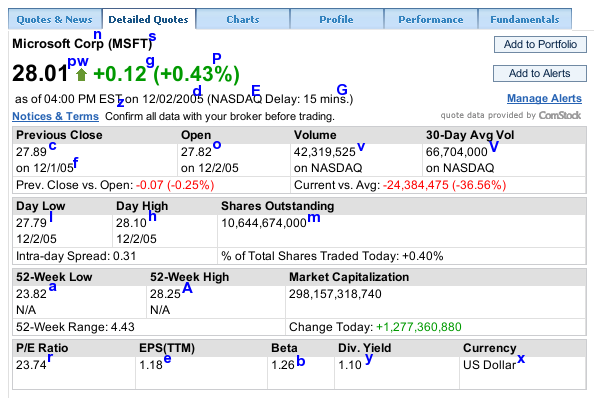This screenshot has height=398, width=594.
Task: Switch to the Charts tab
Action: pos(243,19)
